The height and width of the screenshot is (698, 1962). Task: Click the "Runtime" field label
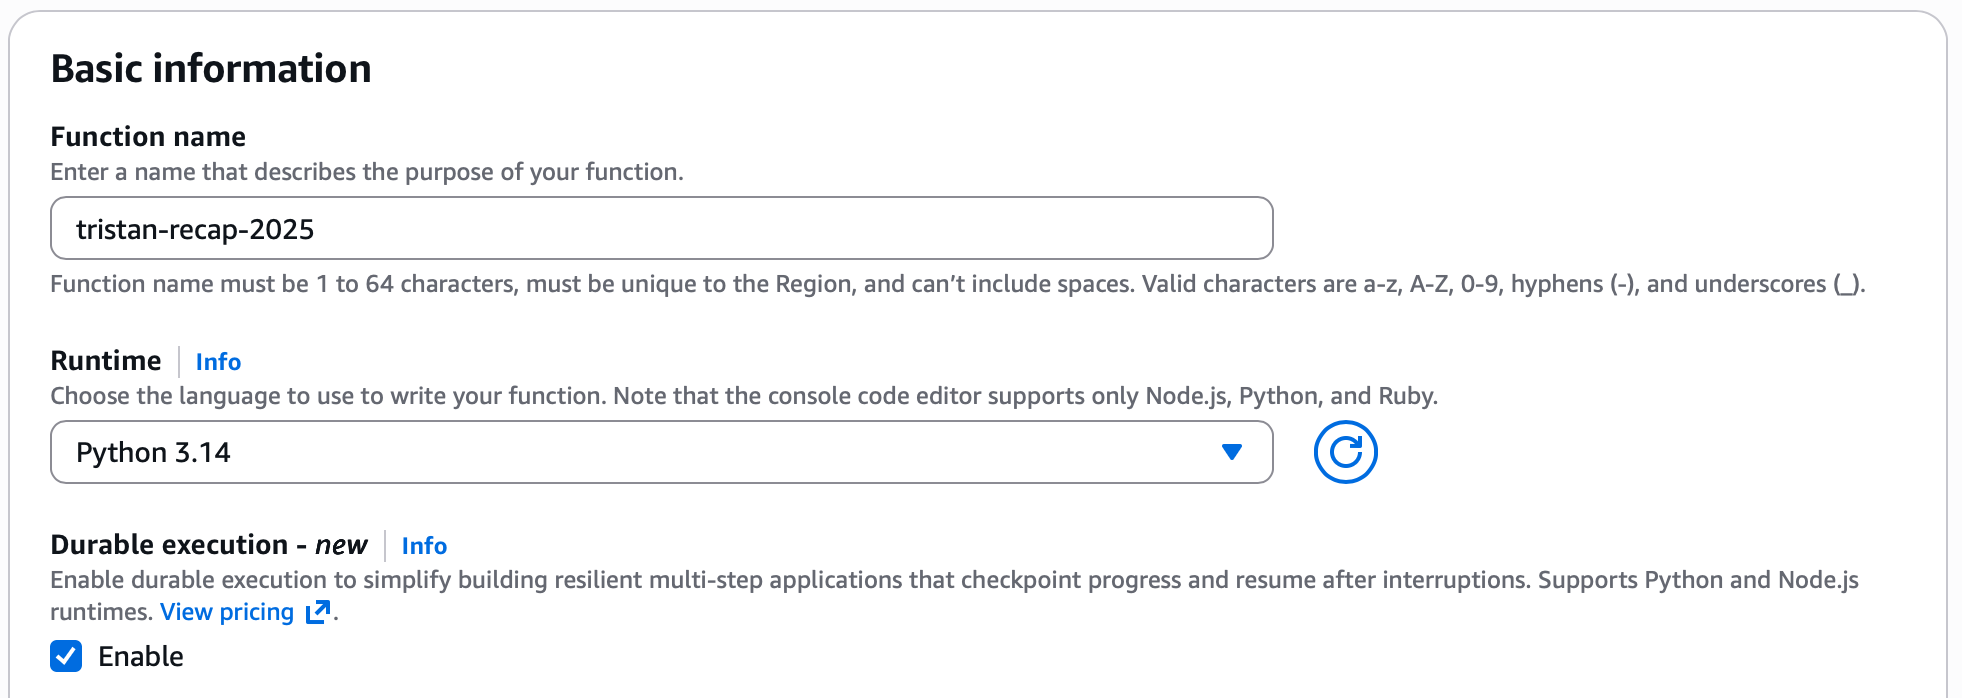point(106,360)
